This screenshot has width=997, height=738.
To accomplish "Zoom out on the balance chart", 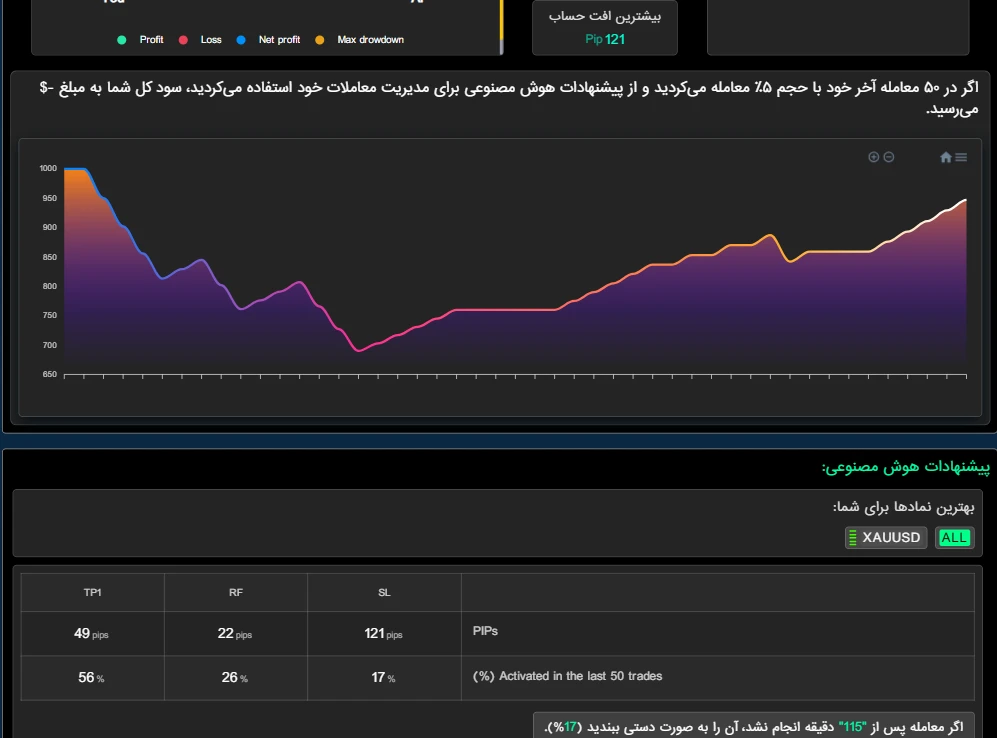I will point(888,157).
